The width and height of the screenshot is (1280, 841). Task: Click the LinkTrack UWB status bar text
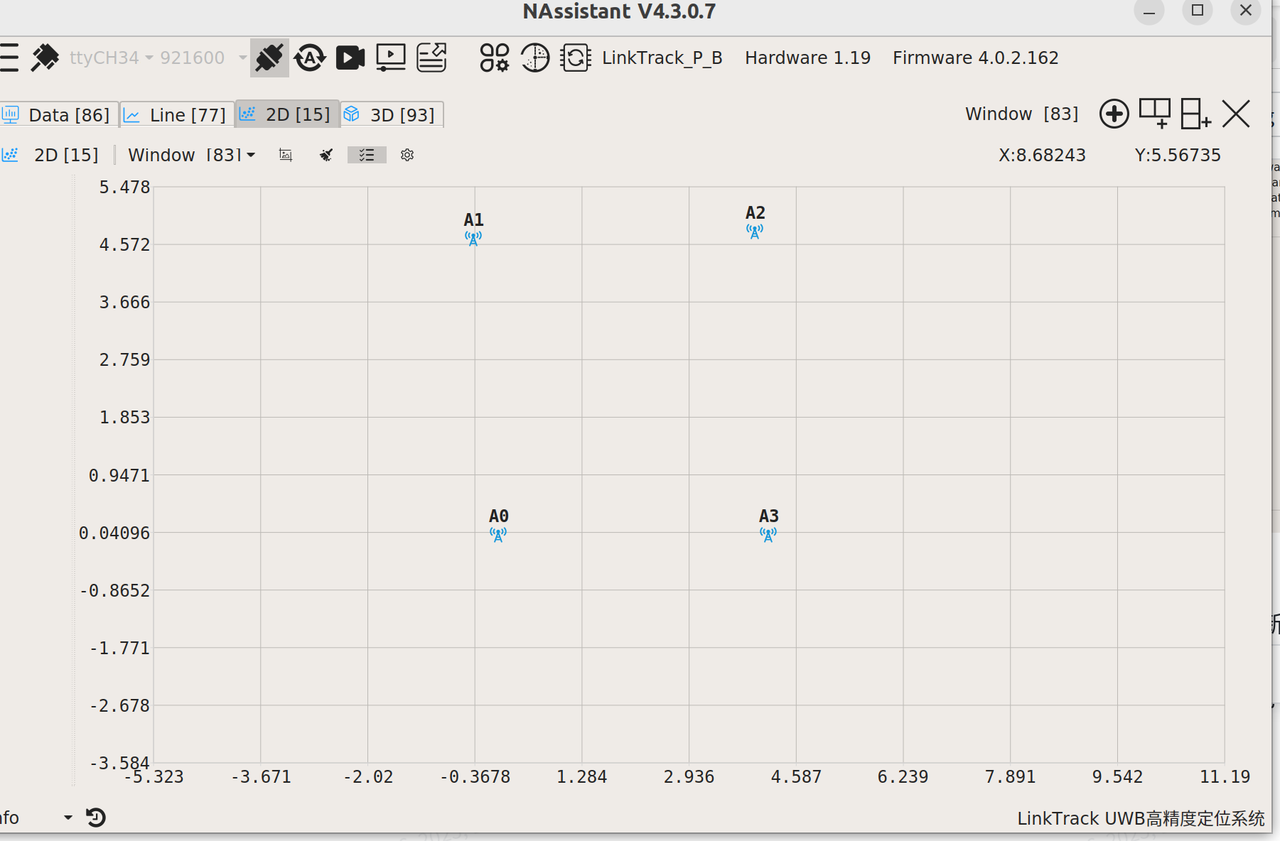pos(1141,818)
